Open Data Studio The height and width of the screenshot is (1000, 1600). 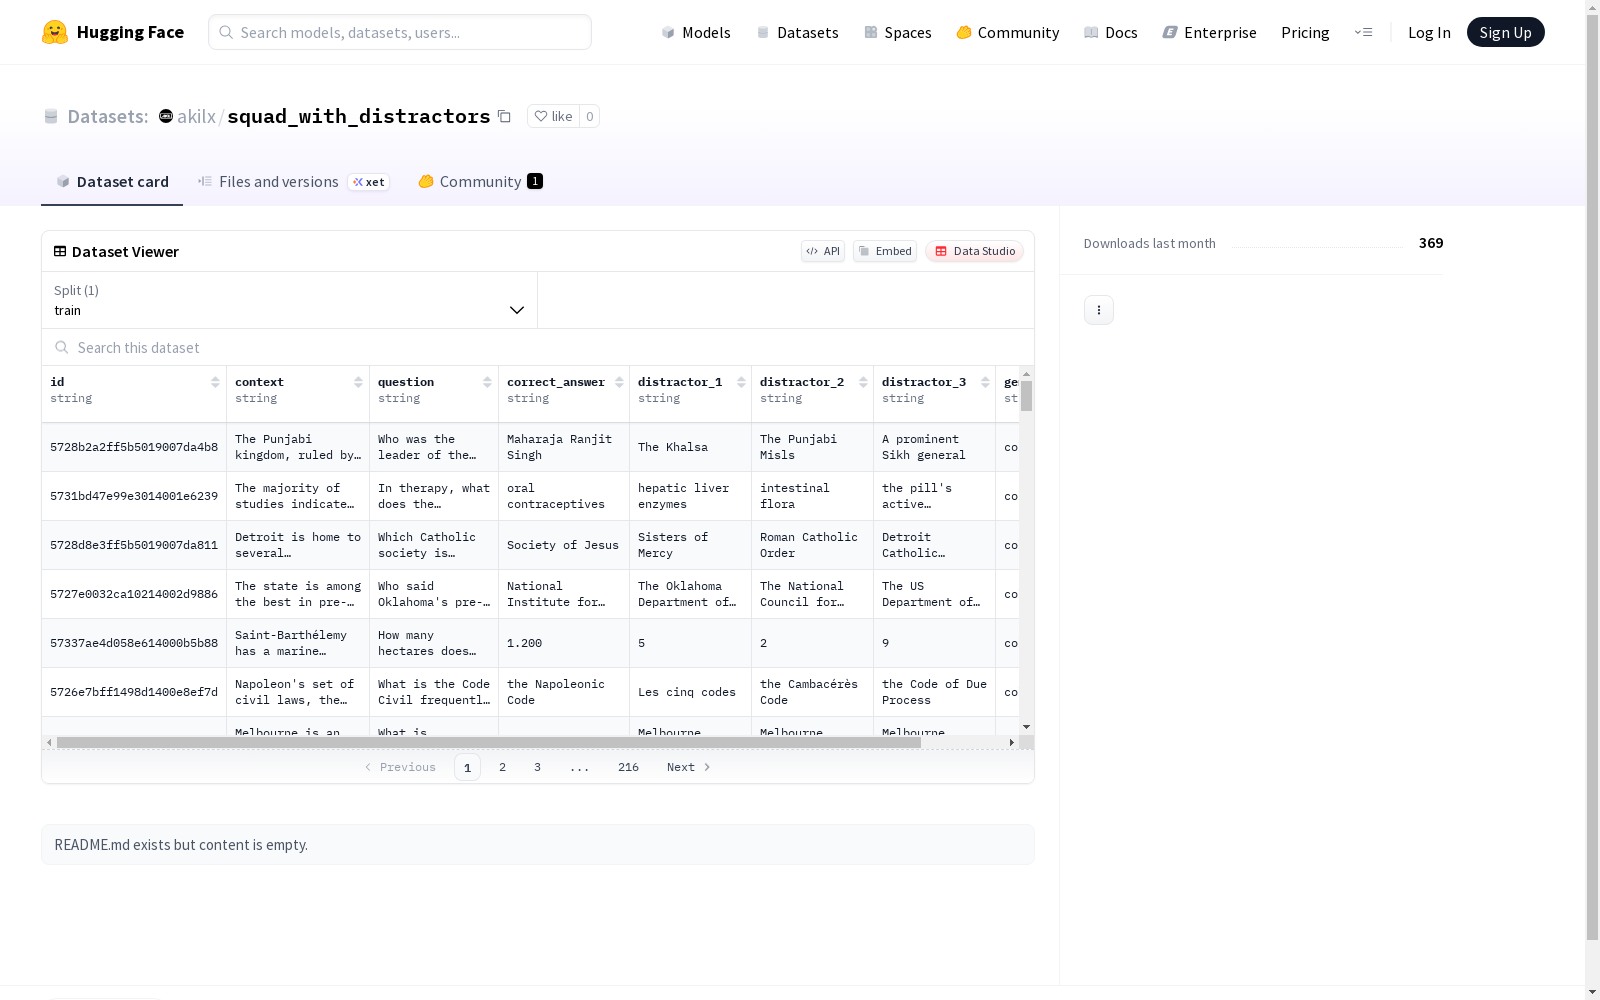(975, 251)
